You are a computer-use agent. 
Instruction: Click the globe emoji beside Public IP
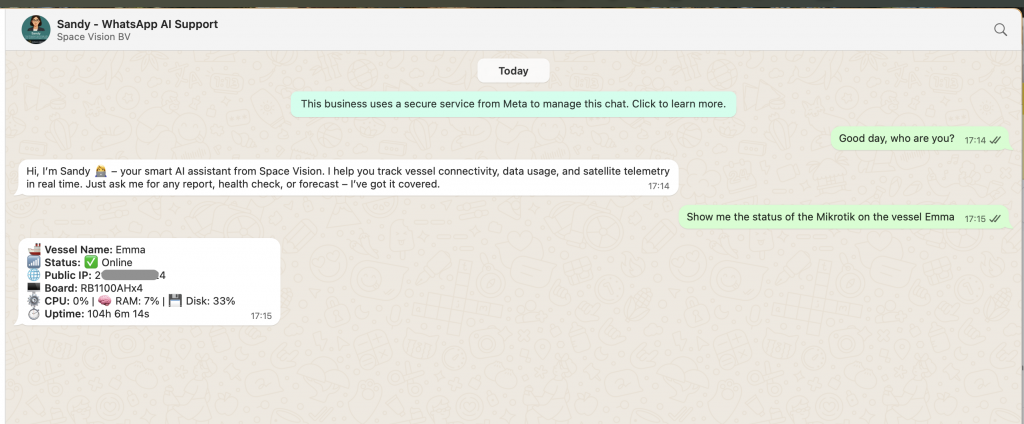coord(34,275)
